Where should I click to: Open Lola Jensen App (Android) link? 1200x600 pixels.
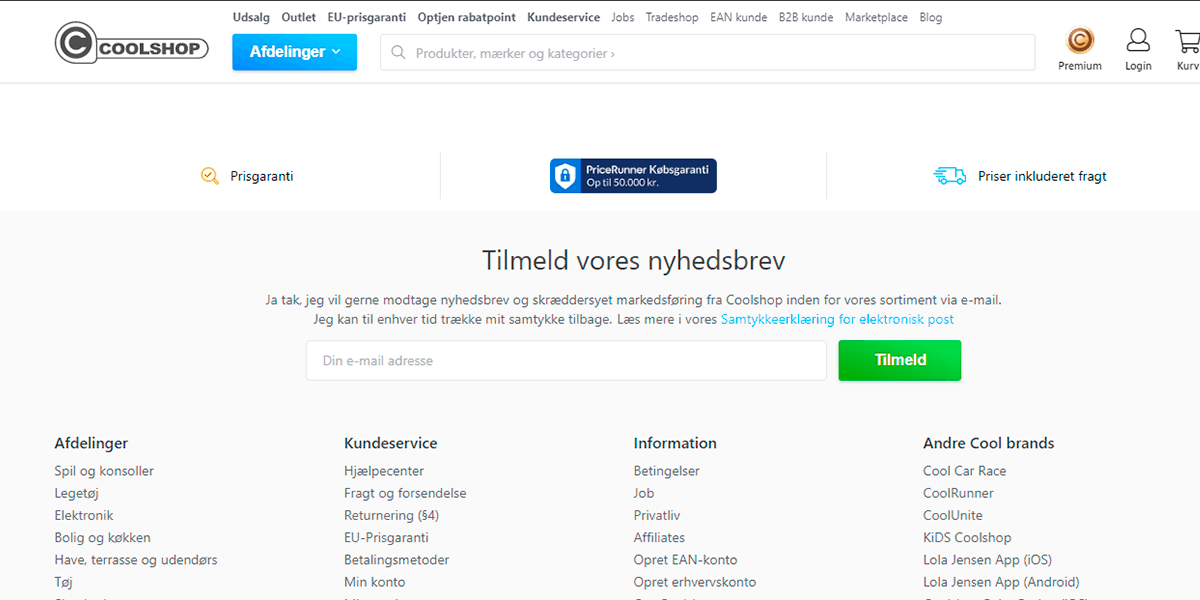point(1001,582)
